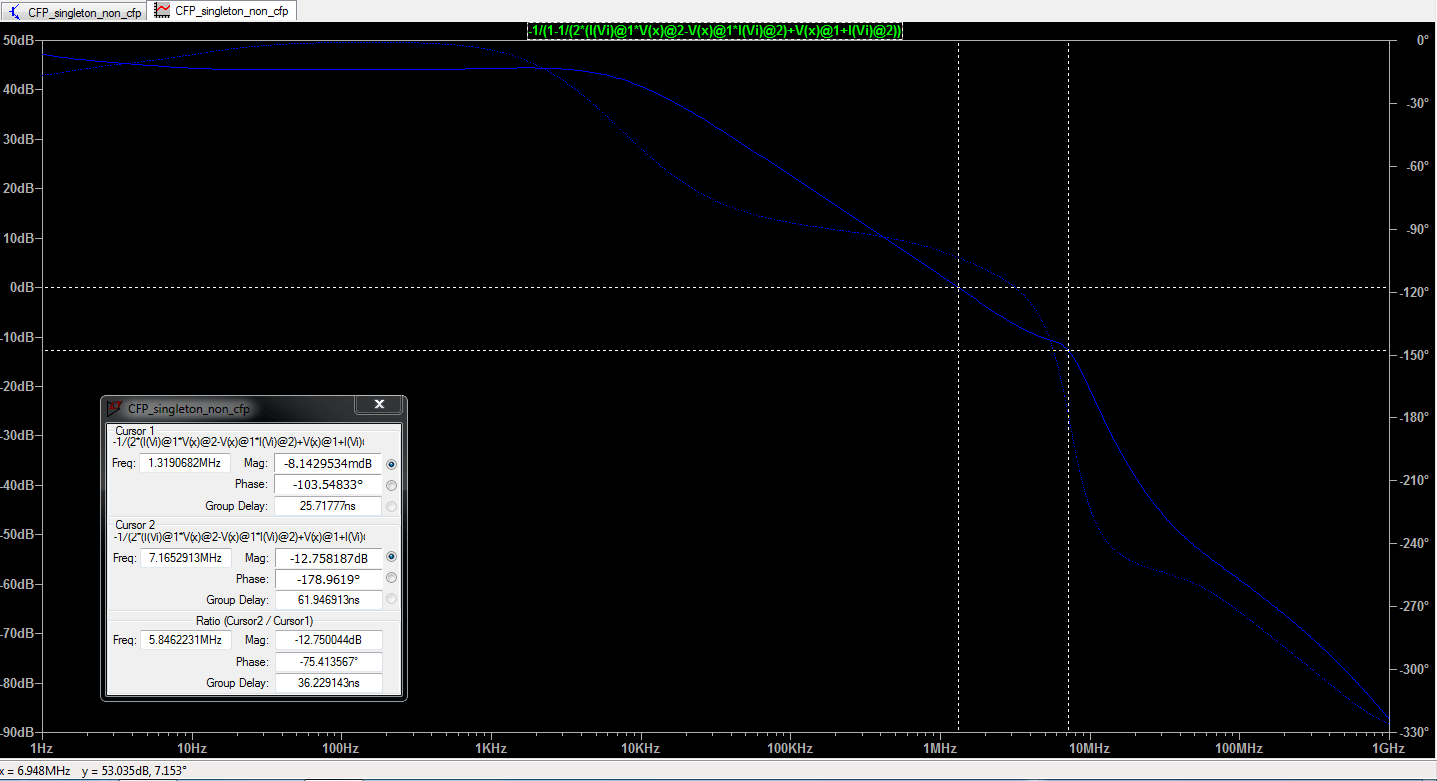Click the status bar x = 6.948MHz readout
Image resolution: width=1437 pixels, height=781 pixels.
[x=36, y=771]
